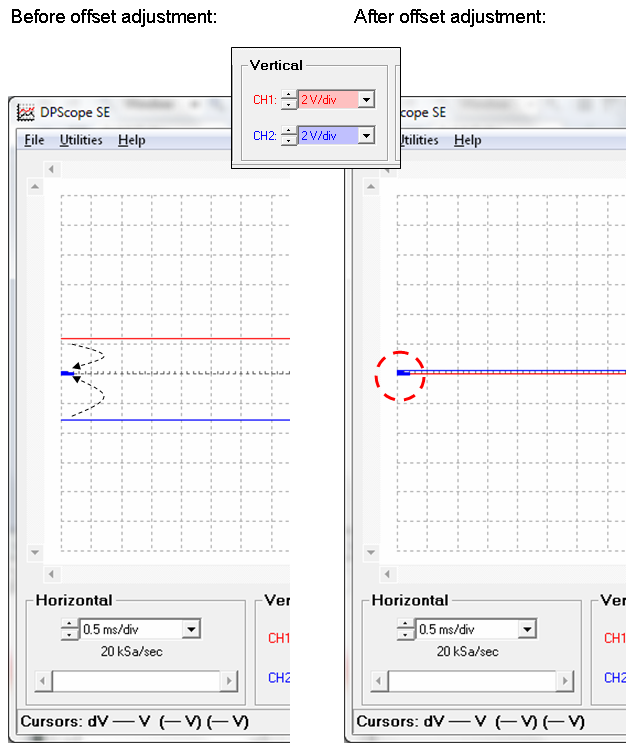626x743 pixels.
Task: Click blue CH2 trace in left window
Action: pyautogui.click(x=175, y=420)
